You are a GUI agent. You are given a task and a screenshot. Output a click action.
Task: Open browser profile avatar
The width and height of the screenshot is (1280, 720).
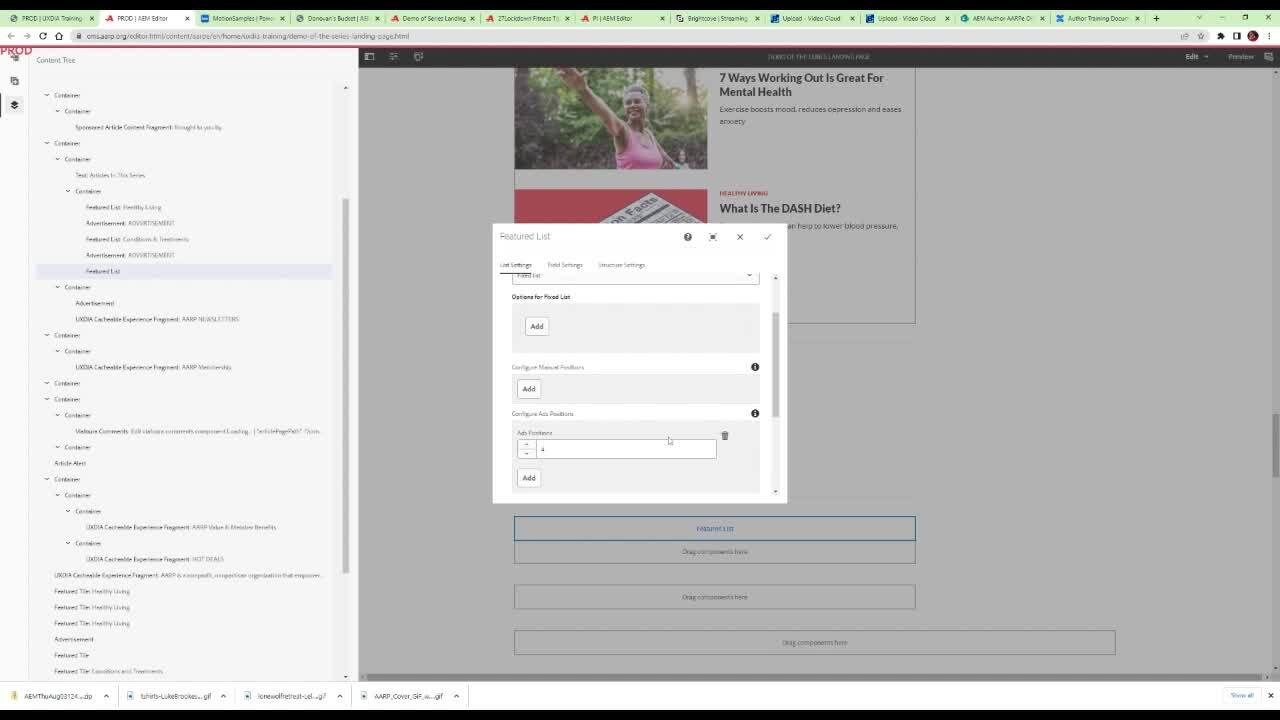pos(1252,36)
